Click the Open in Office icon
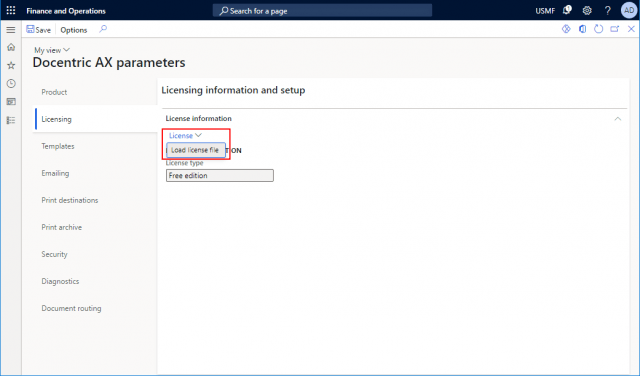Image resolution: width=640 pixels, height=376 pixels. pyautogui.click(x=582, y=29)
